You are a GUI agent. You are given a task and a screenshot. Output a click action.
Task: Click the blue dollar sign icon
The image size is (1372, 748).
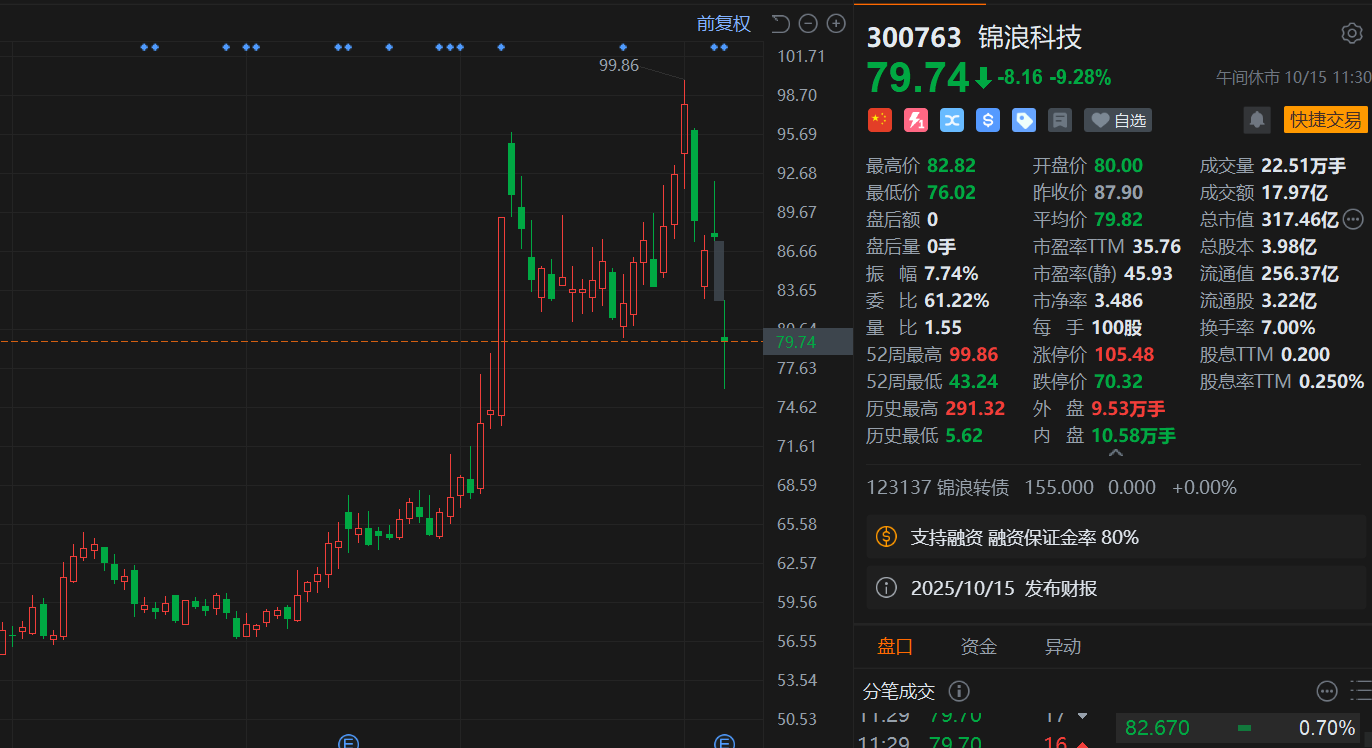[x=988, y=120]
